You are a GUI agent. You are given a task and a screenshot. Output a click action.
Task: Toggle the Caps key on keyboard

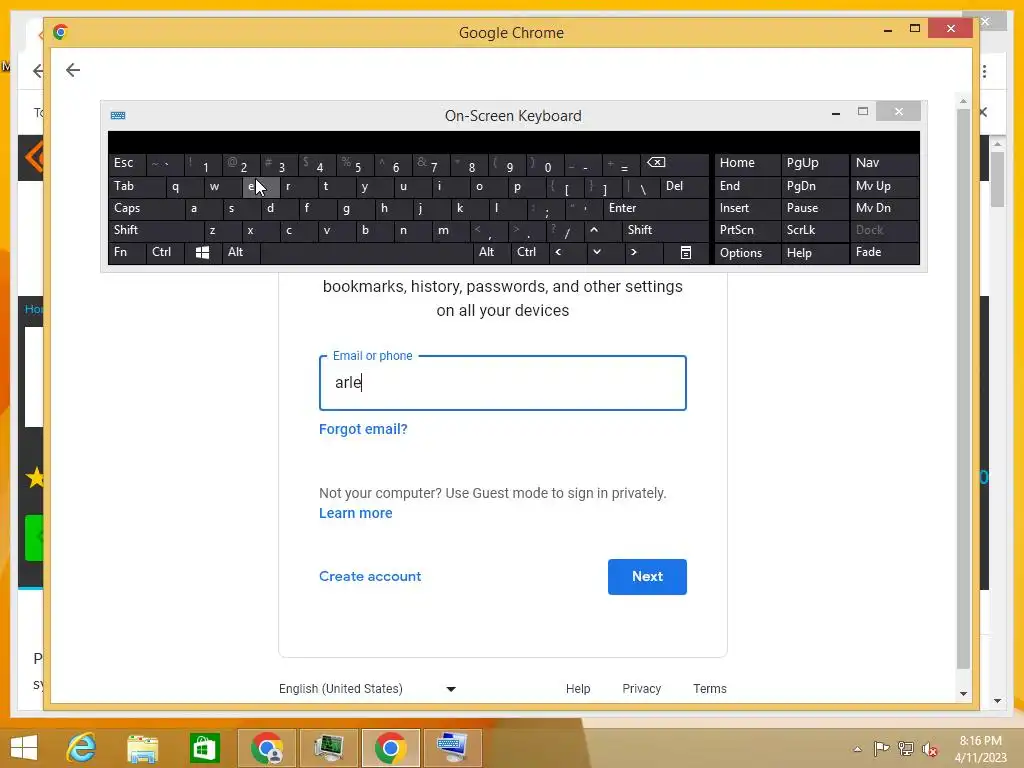click(146, 208)
